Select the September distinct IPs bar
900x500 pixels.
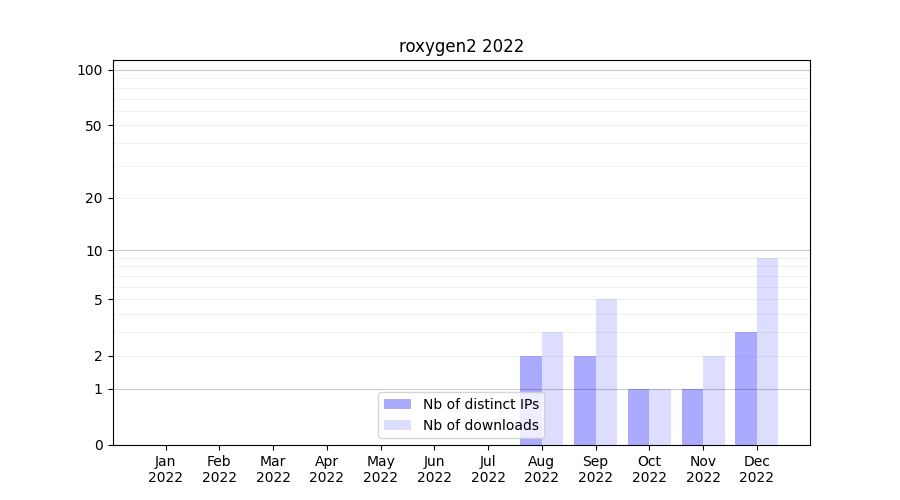tap(585, 400)
